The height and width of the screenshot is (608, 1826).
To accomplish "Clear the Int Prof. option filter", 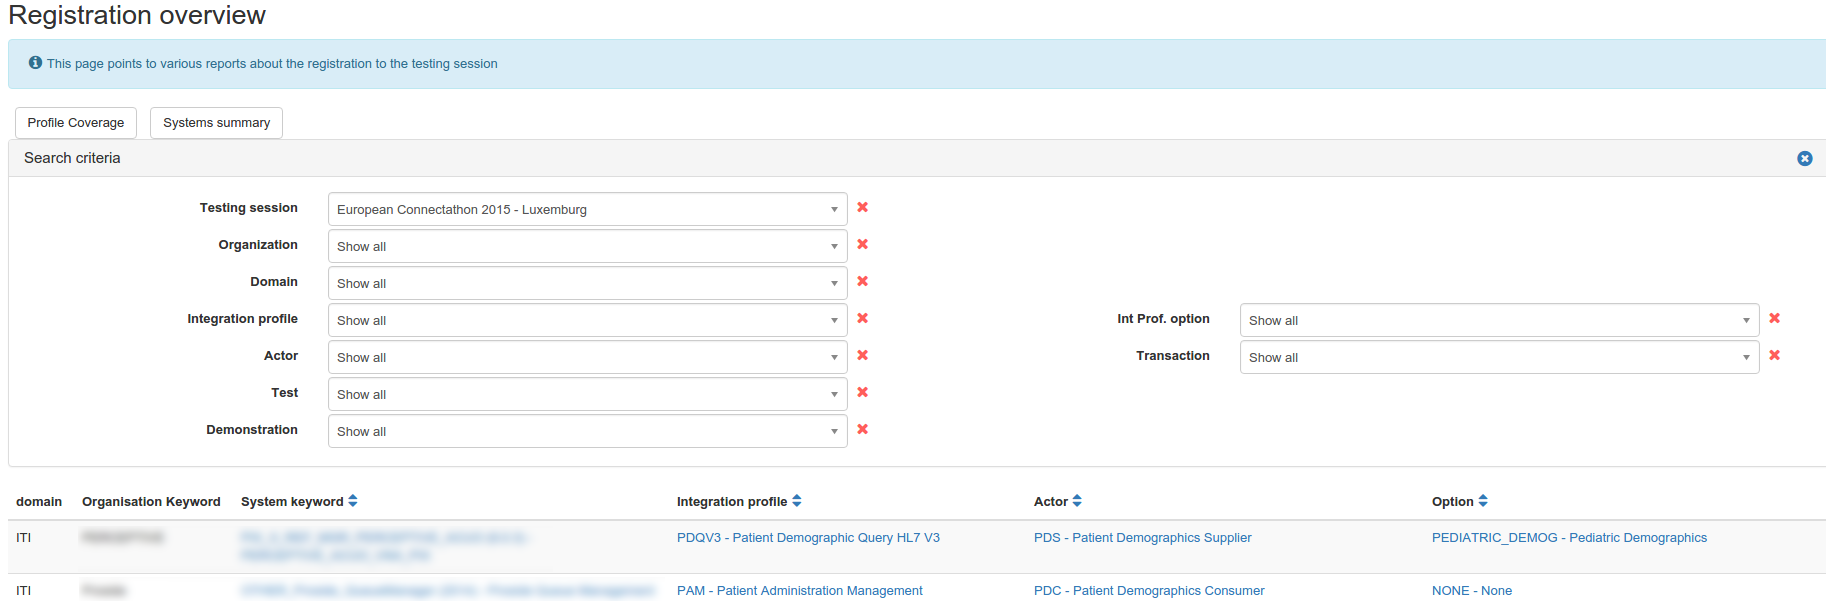I will [x=1774, y=319].
